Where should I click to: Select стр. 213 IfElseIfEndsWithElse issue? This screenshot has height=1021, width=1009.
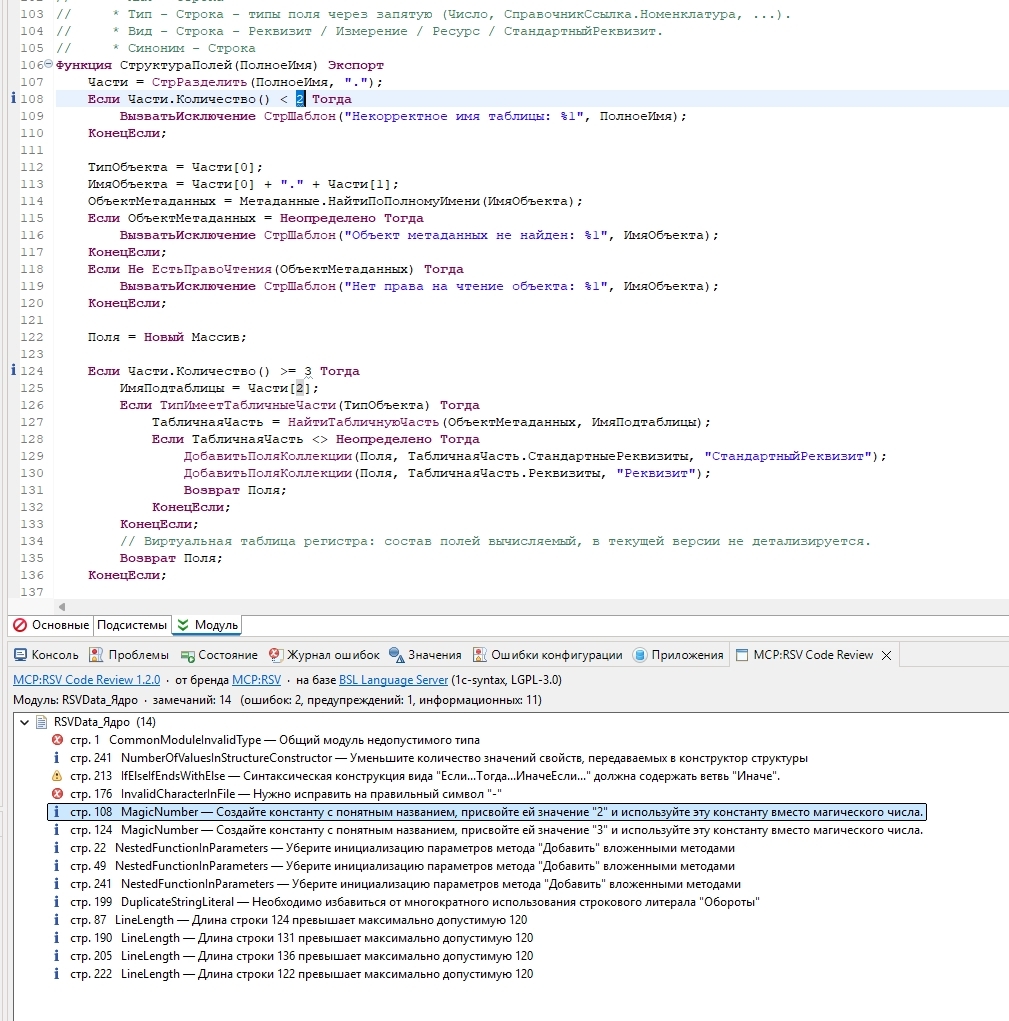click(x=425, y=776)
